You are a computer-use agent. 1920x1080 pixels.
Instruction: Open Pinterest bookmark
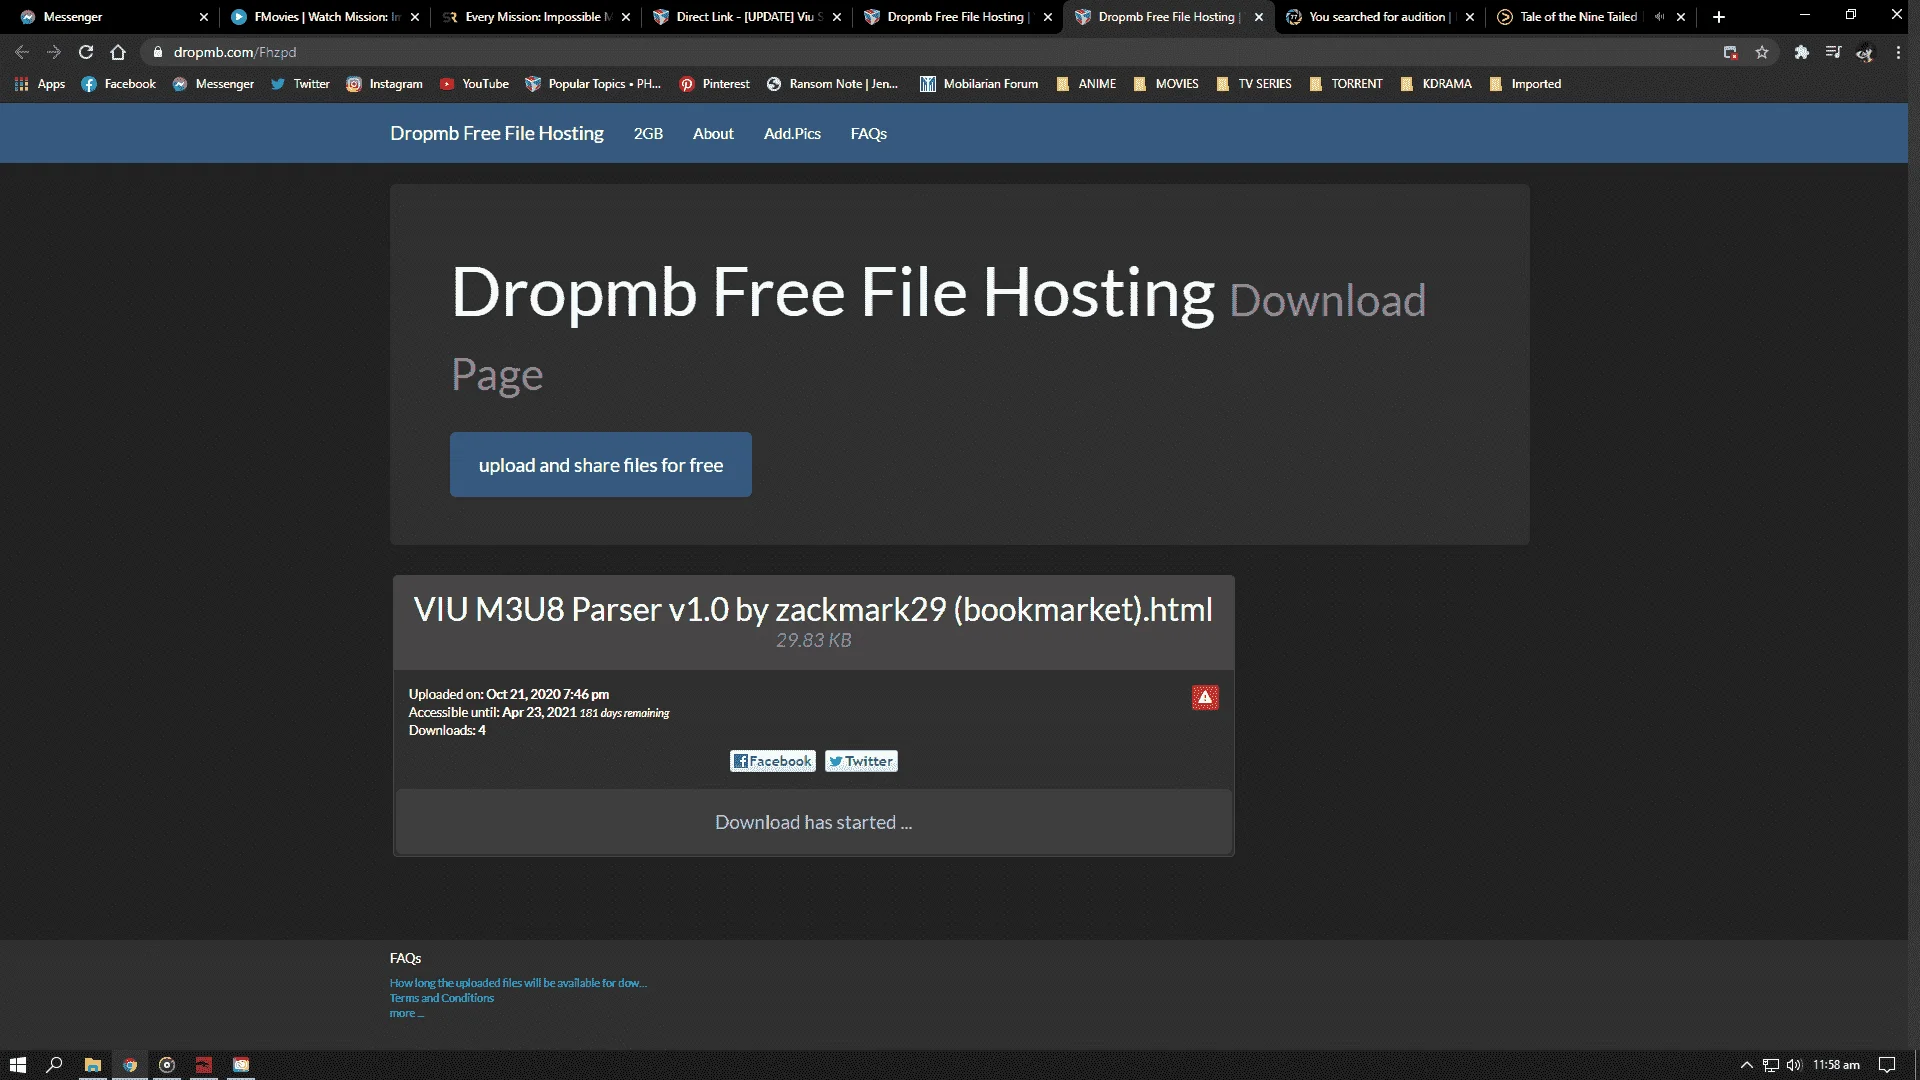pos(715,84)
